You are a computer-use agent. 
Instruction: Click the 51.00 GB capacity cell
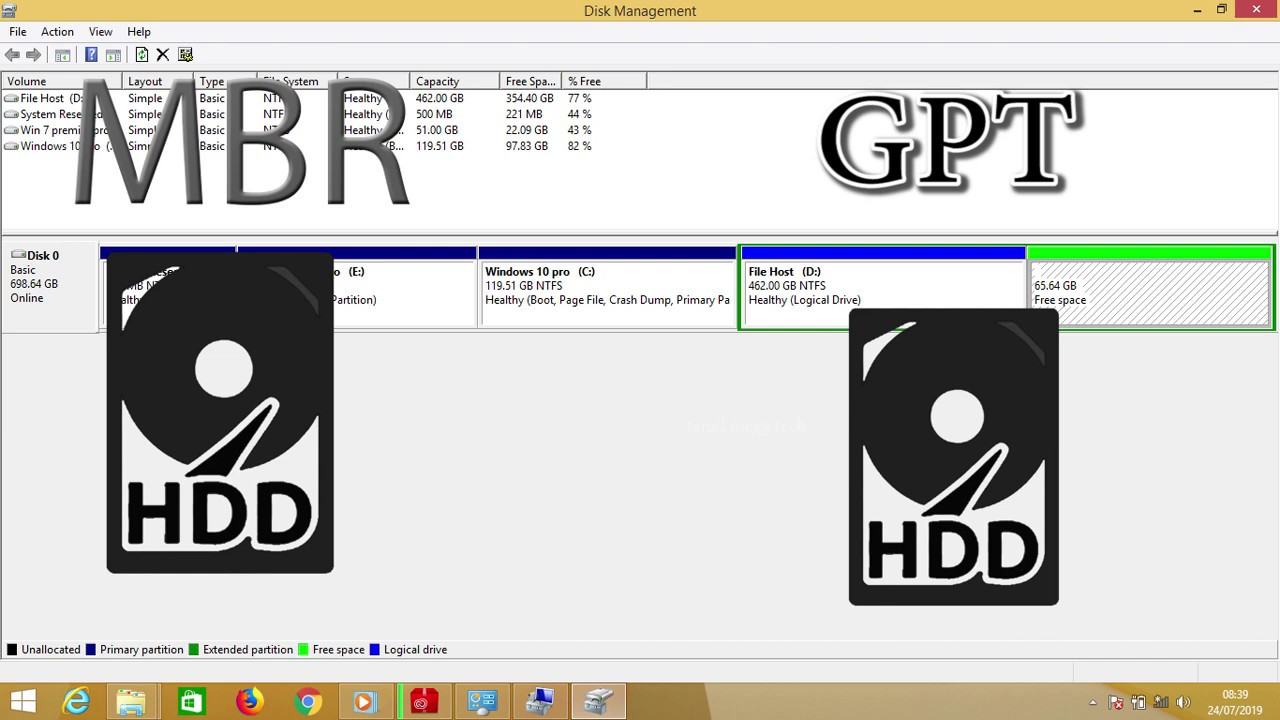point(437,131)
